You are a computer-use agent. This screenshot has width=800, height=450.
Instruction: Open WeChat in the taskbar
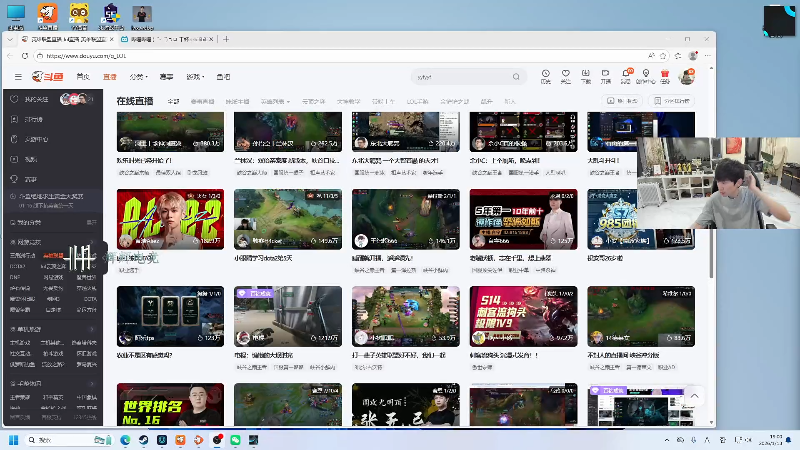click(235, 440)
